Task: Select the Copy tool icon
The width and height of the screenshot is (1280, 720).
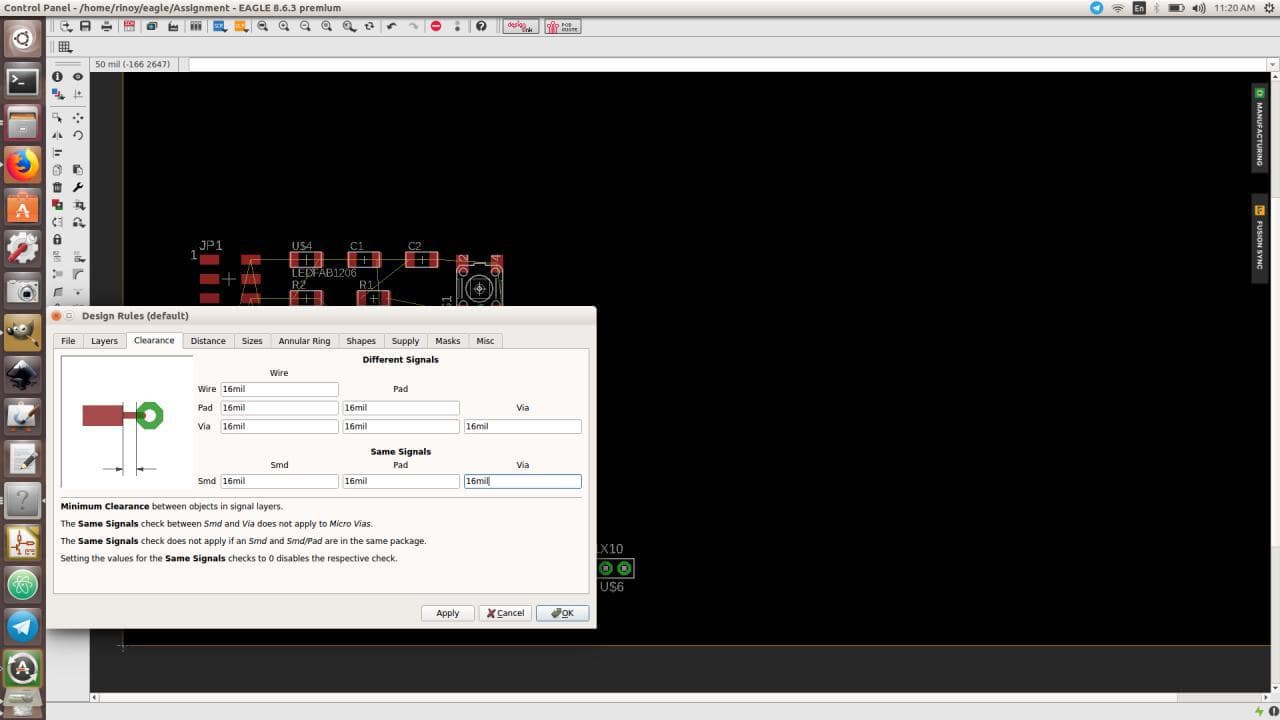Action: tap(57, 170)
